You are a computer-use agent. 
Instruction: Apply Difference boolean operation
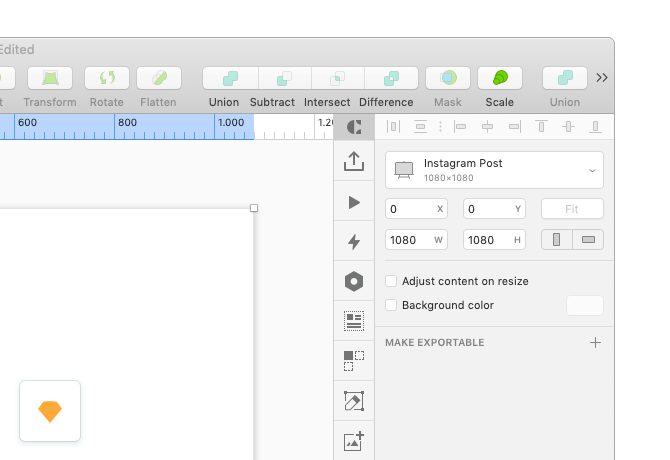pyautogui.click(x=391, y=78)
